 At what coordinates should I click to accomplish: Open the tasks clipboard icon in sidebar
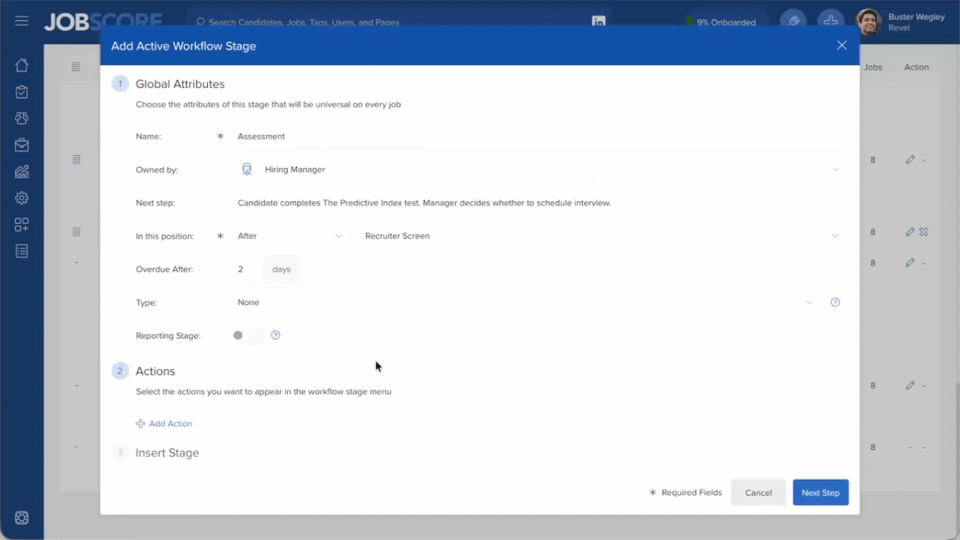coord(21,92)
